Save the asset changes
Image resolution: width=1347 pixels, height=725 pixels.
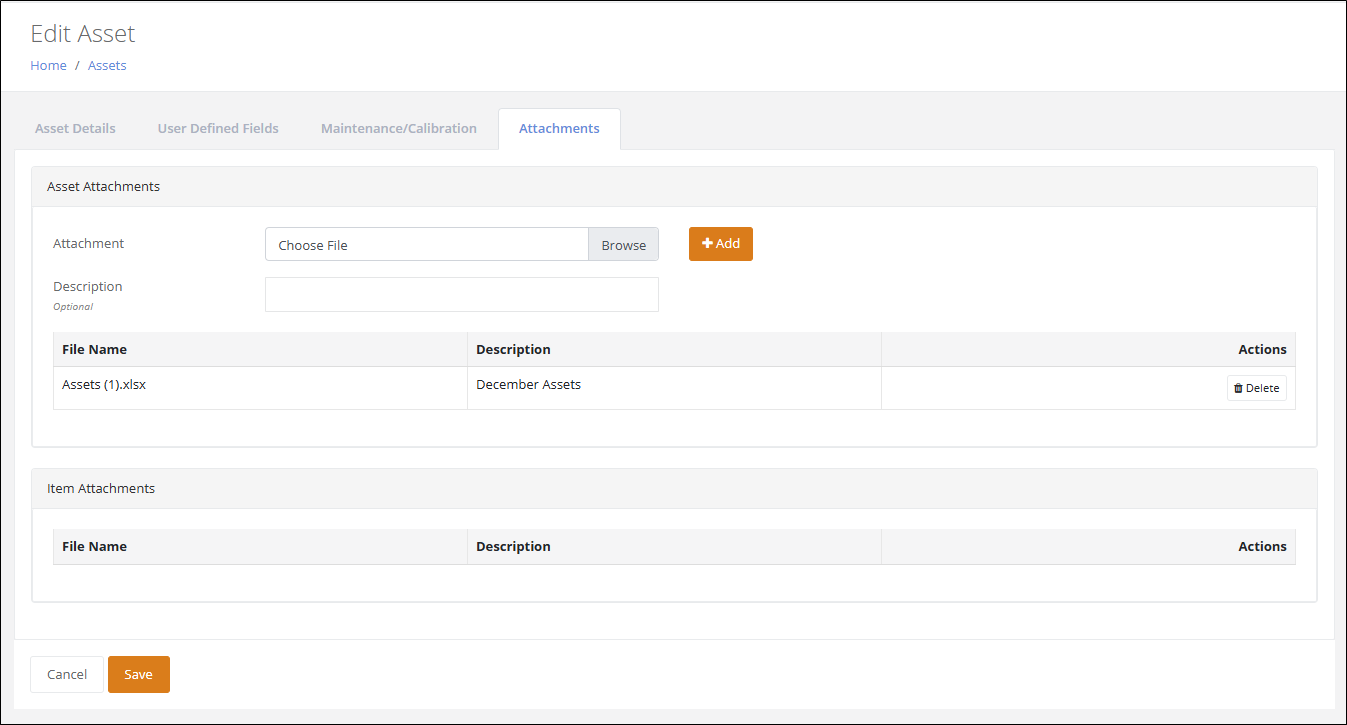pos(139,674)
